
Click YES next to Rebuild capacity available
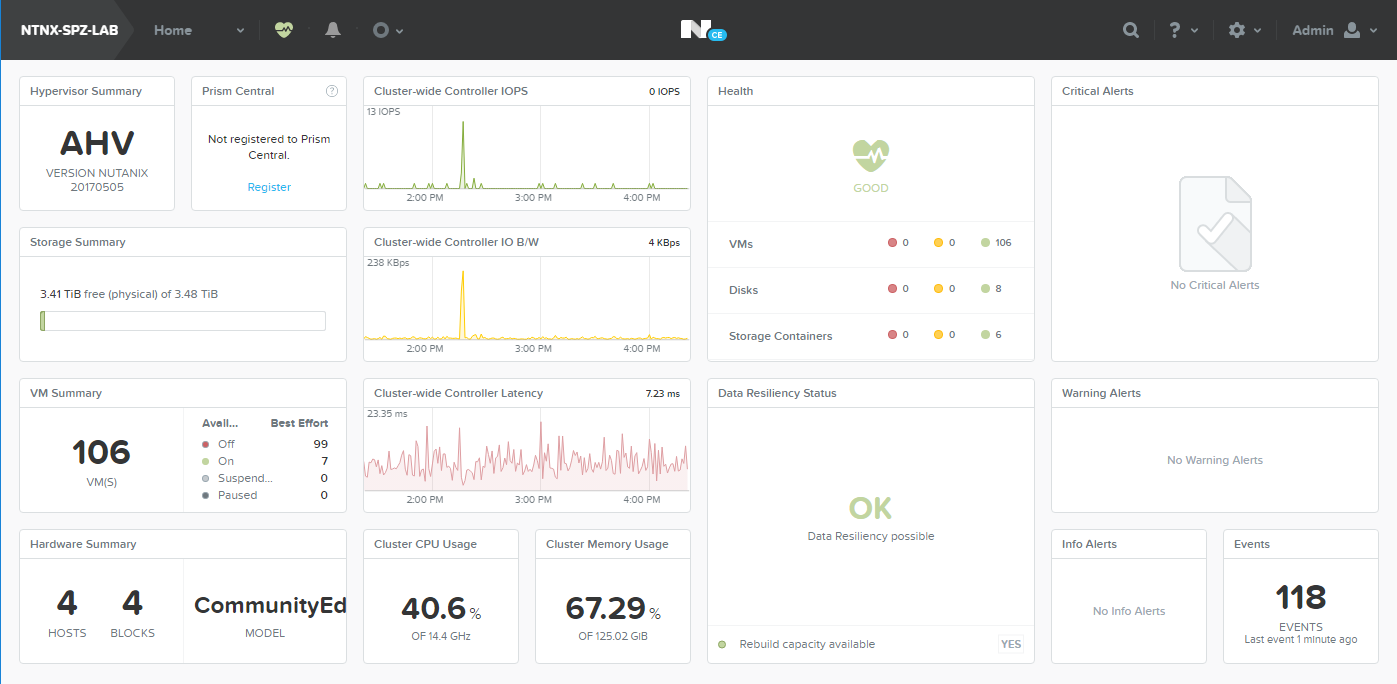pos(1010,644)
